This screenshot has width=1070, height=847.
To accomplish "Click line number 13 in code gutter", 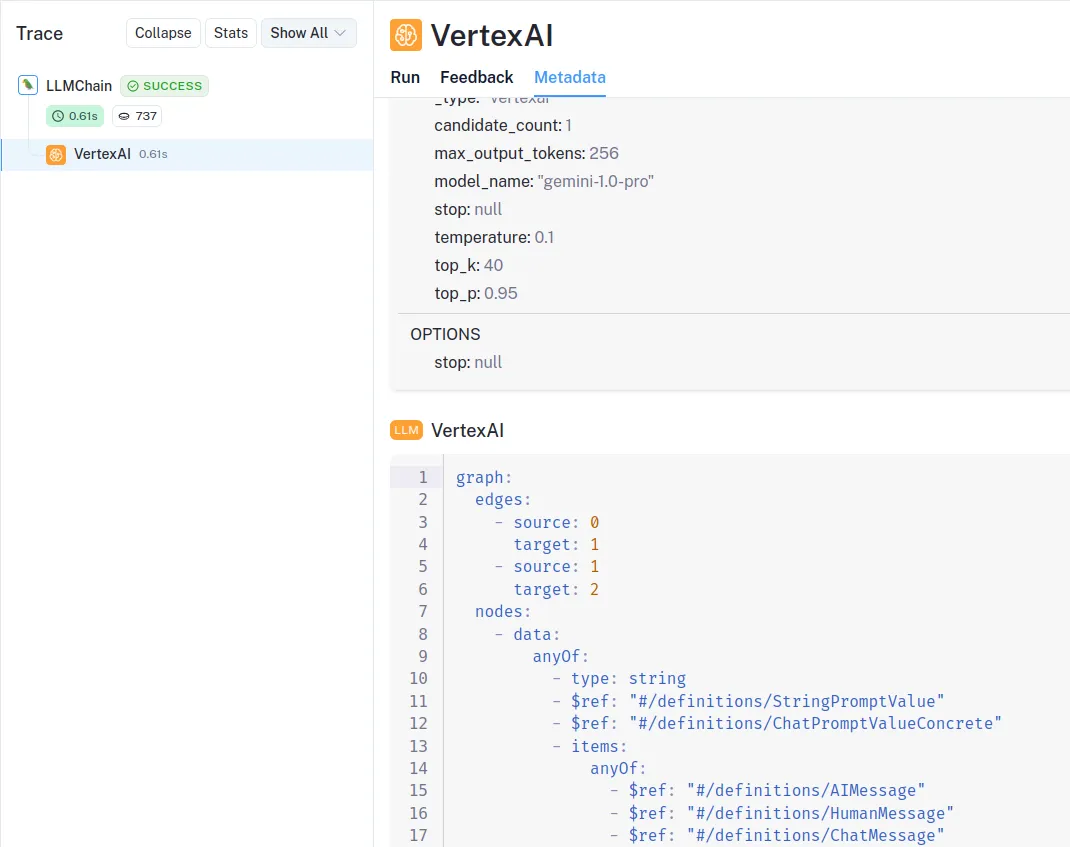I will pos(418,746).
